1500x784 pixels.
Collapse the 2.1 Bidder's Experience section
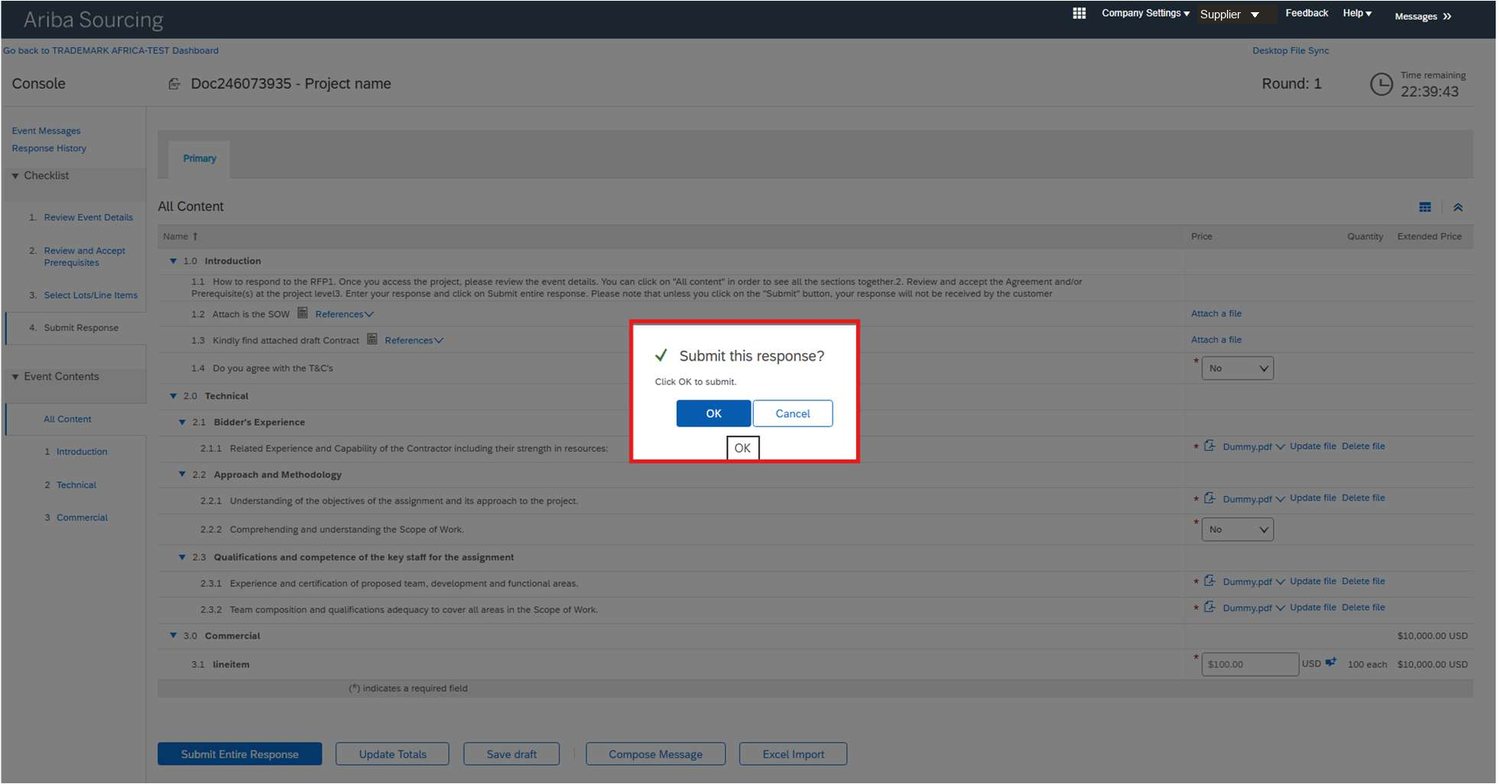pyautogui.click(x=182, y=422)
